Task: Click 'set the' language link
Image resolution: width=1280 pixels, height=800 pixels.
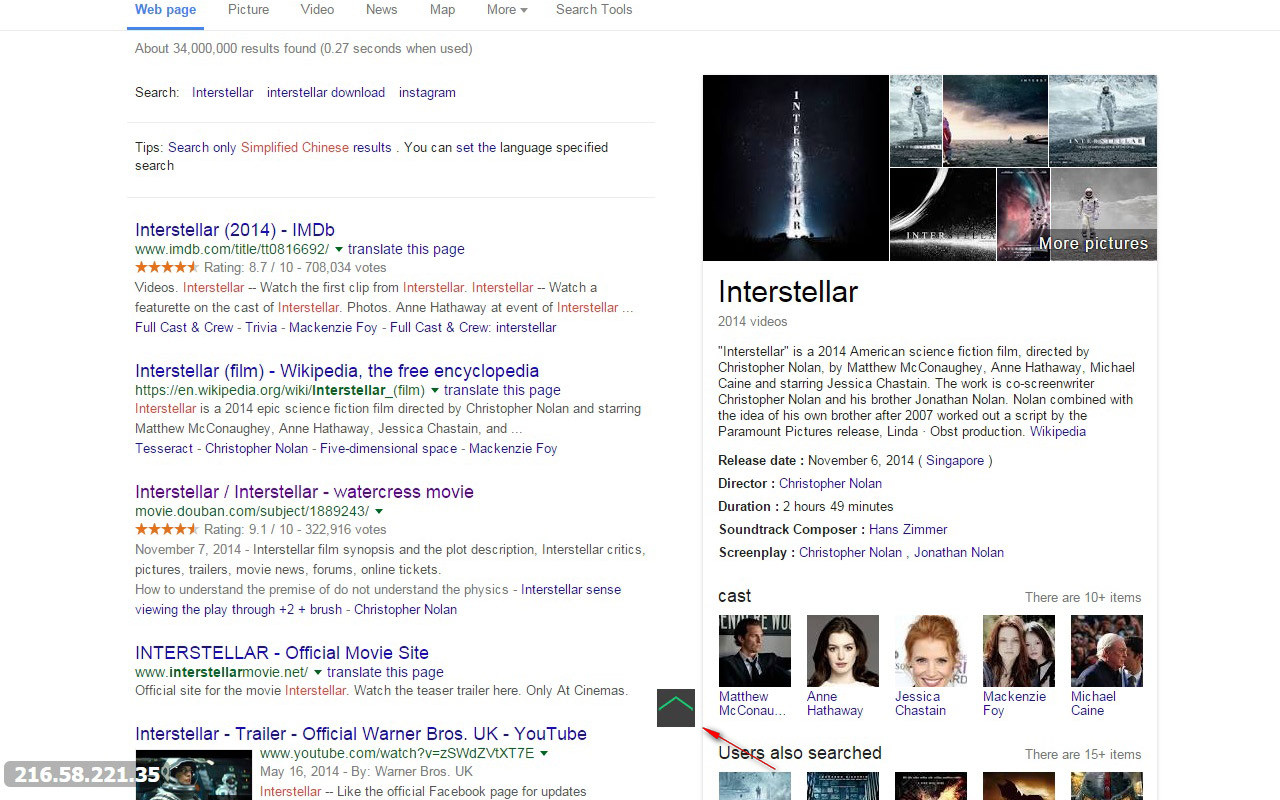Action: [x=476, y=148]
